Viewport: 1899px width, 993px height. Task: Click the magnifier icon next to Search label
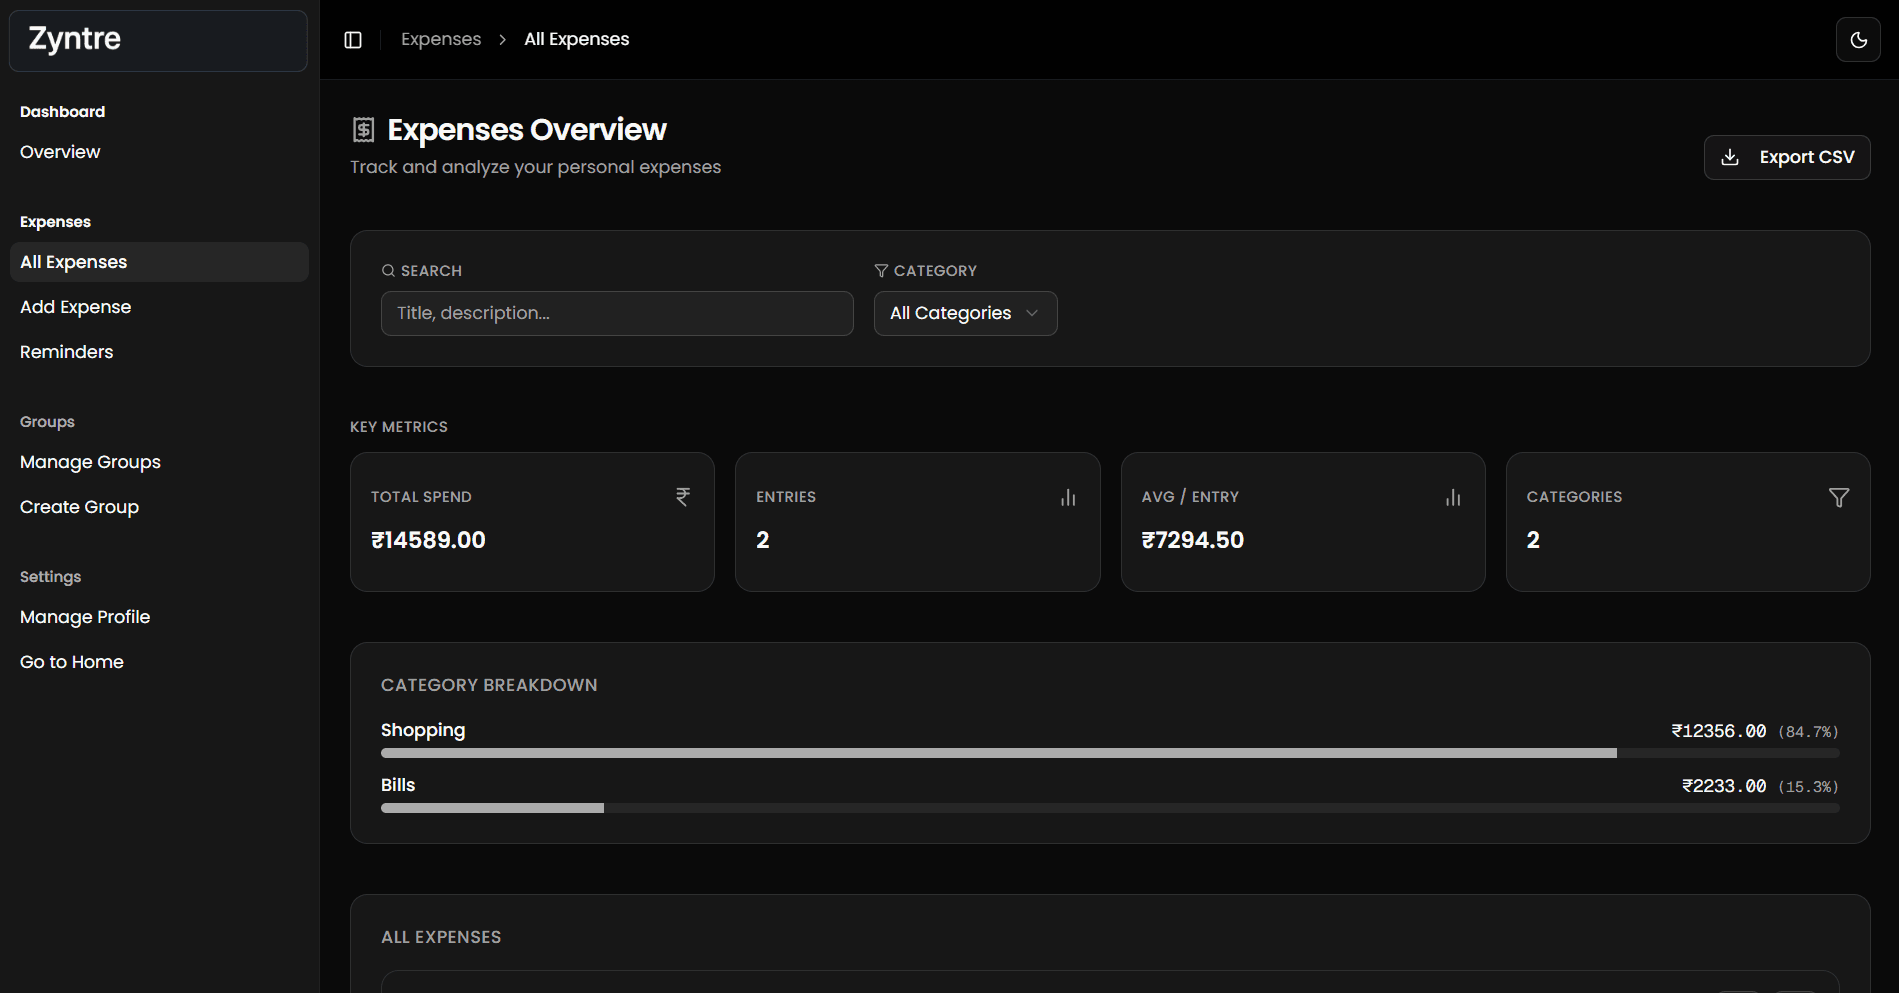[388, 271]
